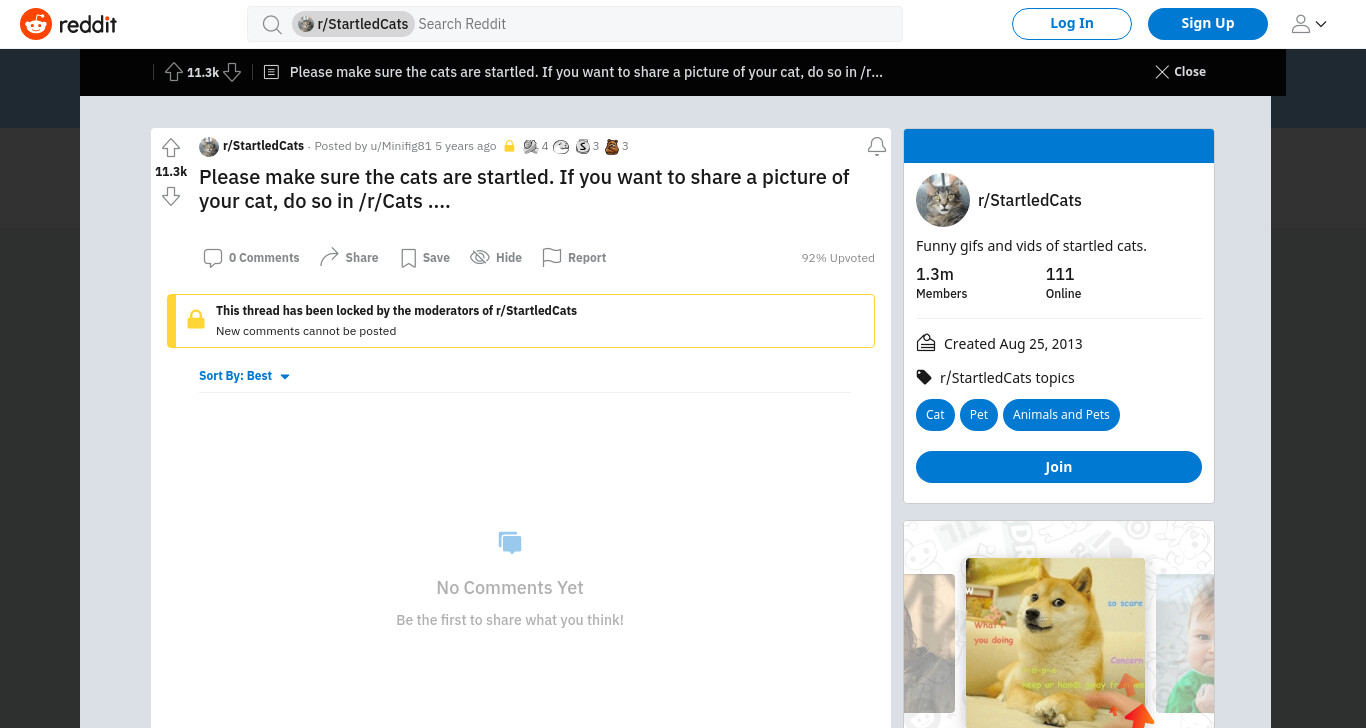The width and height of the screenshot is (1366, 728).
Task: Click the No Comments Yet chat icon
Action: click(510, 543)
